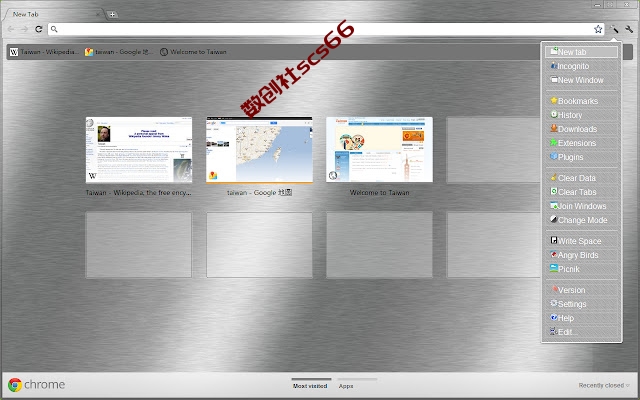The width and height of the screenshot is (640, 400).
Task: Click the browser back arrow
Action: (x=11, y=29)
